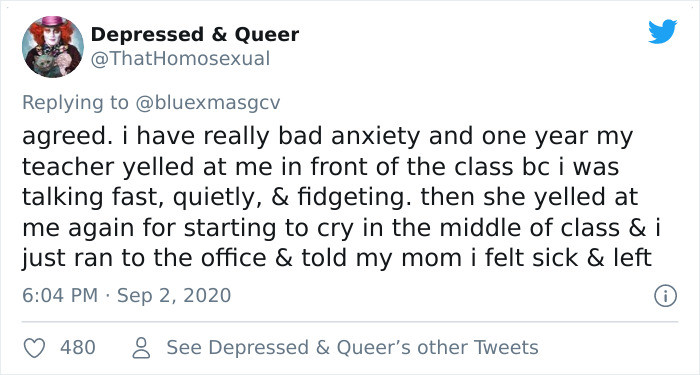Click the line about crying in class
This screenshot has width=700, height=375.
[342, 228]
